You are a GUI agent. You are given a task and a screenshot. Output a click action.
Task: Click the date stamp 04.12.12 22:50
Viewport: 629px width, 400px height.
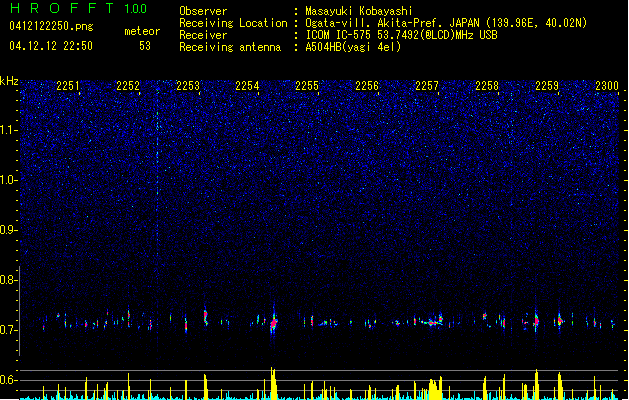51,46
